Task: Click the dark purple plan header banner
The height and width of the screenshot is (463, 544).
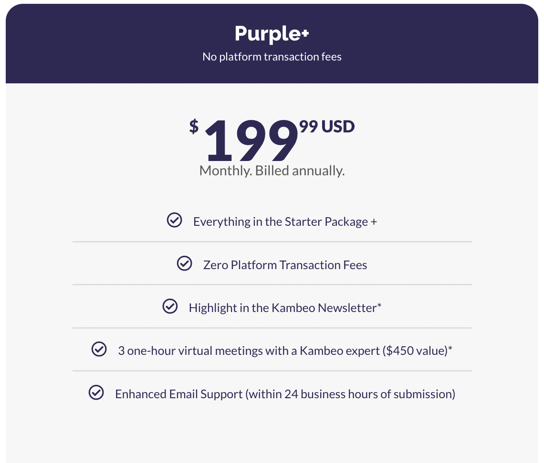Action: [272, 43]
